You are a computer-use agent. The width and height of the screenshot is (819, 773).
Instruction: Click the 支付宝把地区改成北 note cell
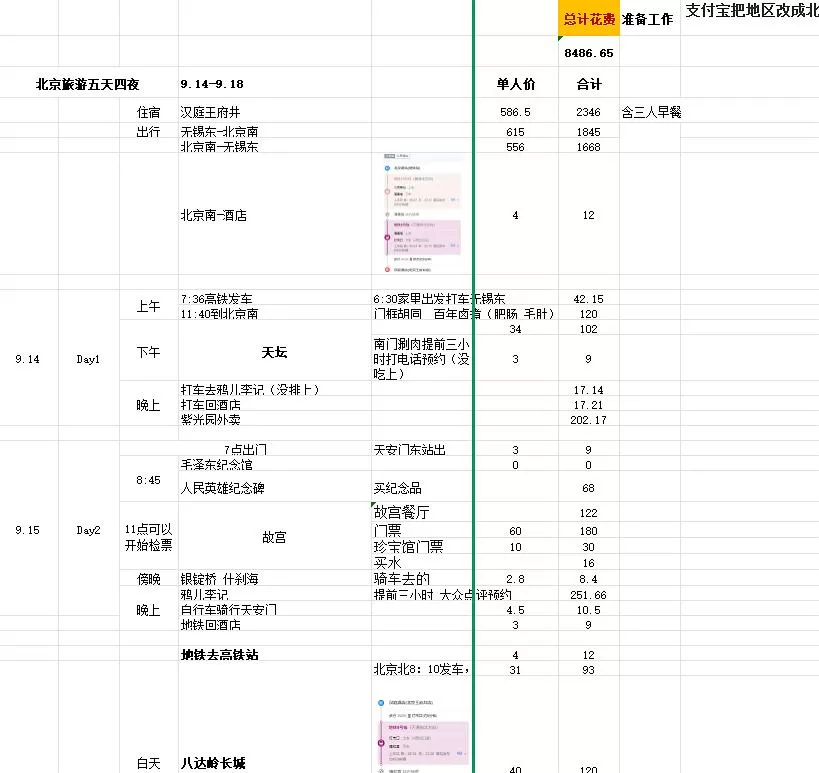click(750, 12)
